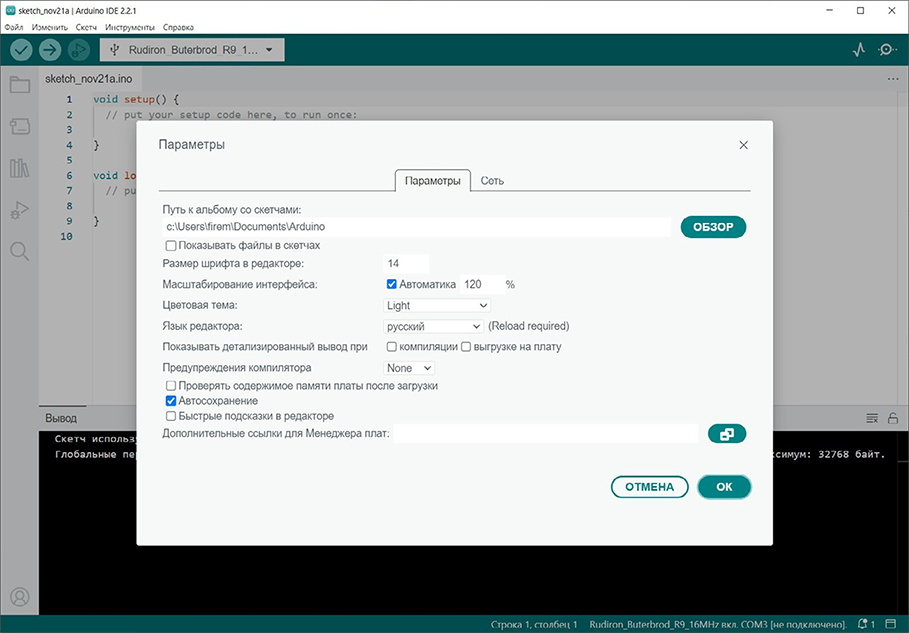The image size is (909, 633).
Task: Click the Arduino IDE app icon in title bar
Action: click(x=10, y=10)
